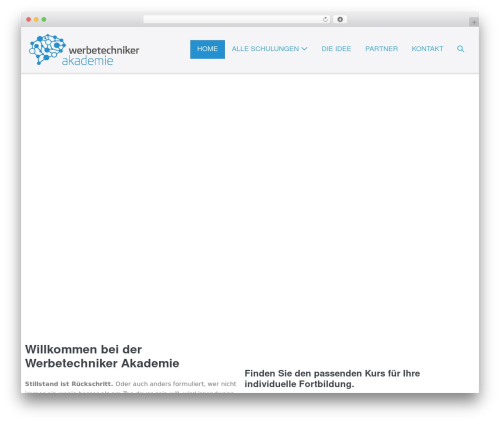Click the 'Stillstand ist Rückschritt.' bold text
Viewport: 500px width, 423px height.
69,384
